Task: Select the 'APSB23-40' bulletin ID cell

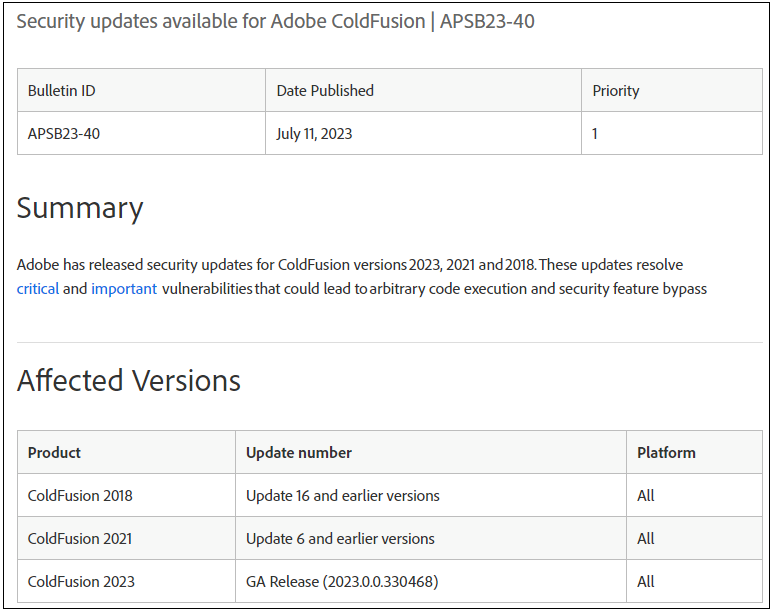Action: pyautogui.click(x=141, y=133)
